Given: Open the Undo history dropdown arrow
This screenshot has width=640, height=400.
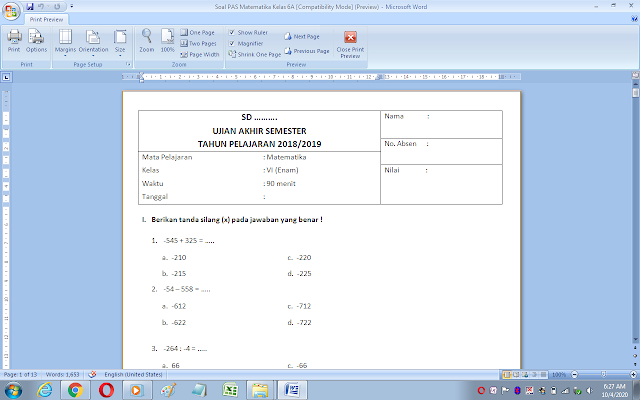Looking at the screenshot, I should coord(48,7).
